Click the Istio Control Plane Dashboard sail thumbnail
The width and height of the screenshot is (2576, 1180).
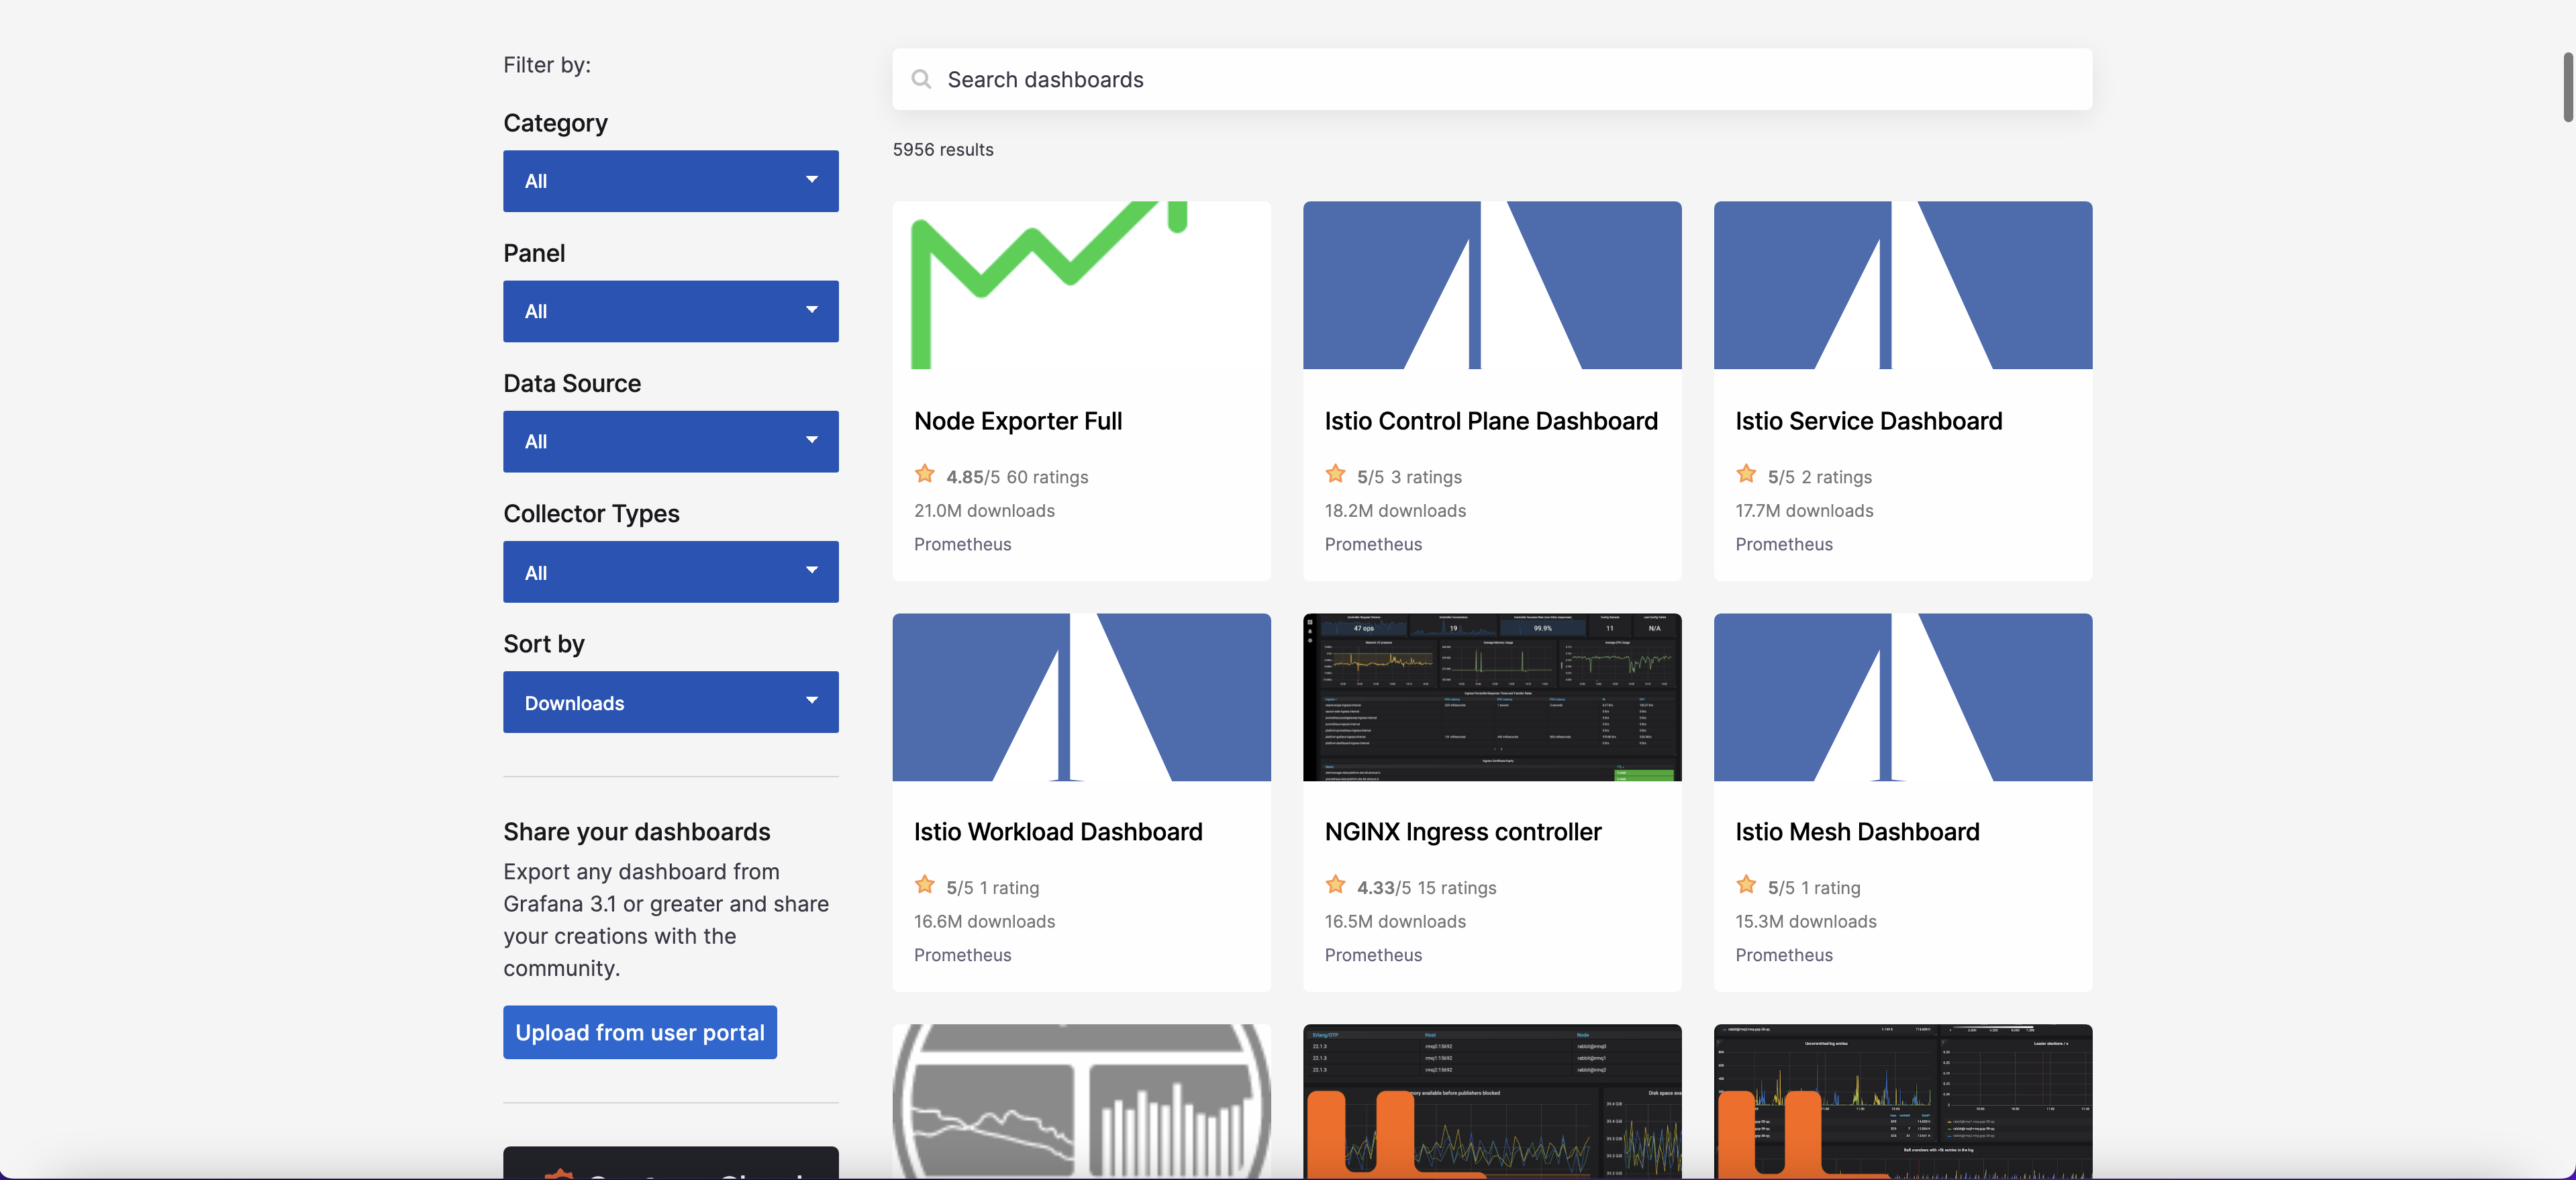tap(1492, 285)
